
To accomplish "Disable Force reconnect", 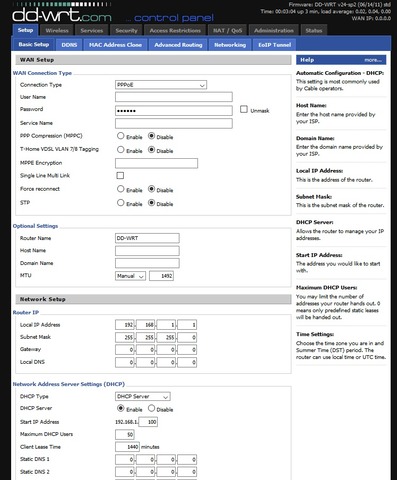I will 151,189.
